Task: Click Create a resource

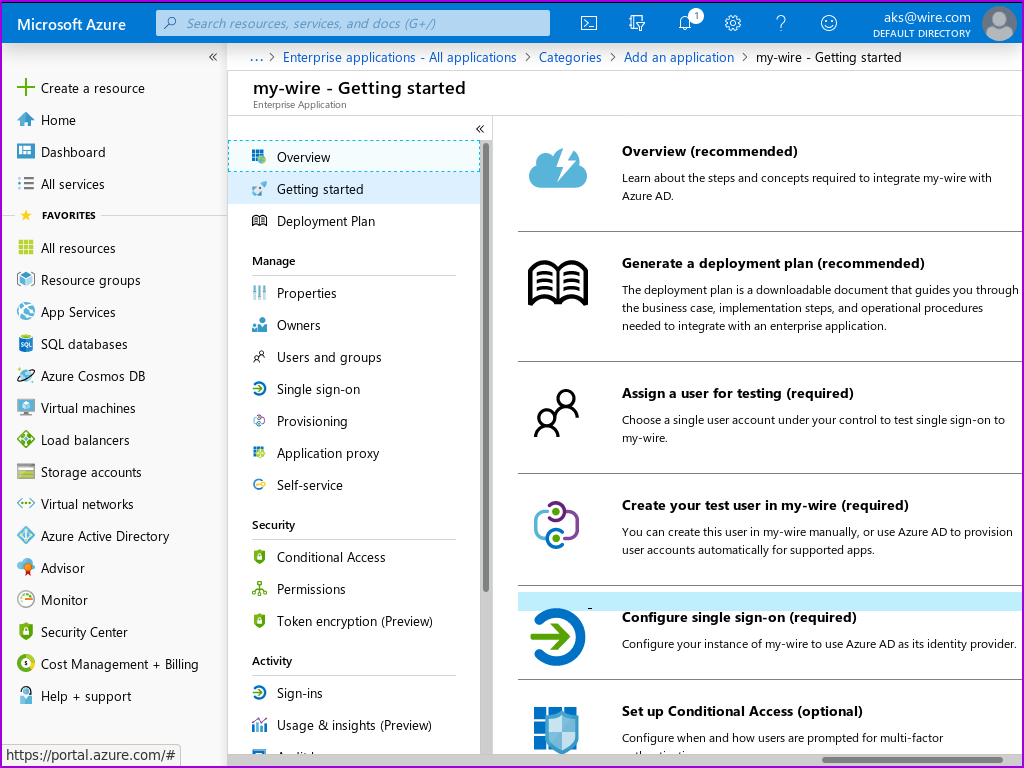Action: [x=92, y=88]
